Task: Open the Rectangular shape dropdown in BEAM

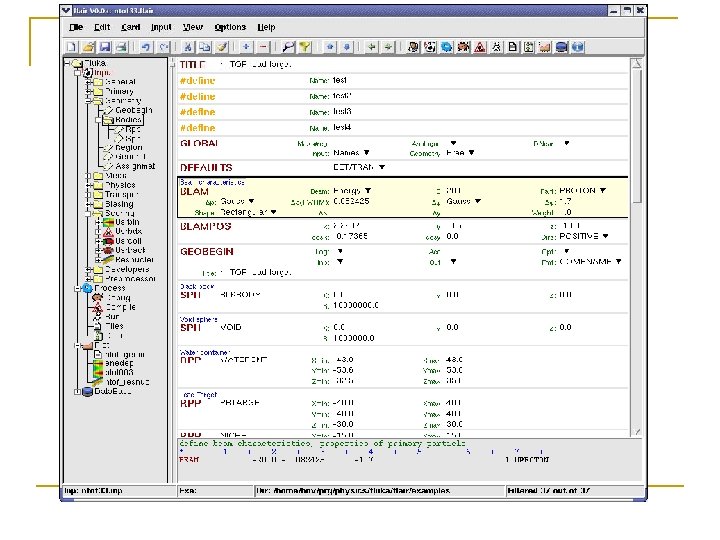Action: click(x=245, y=212)
